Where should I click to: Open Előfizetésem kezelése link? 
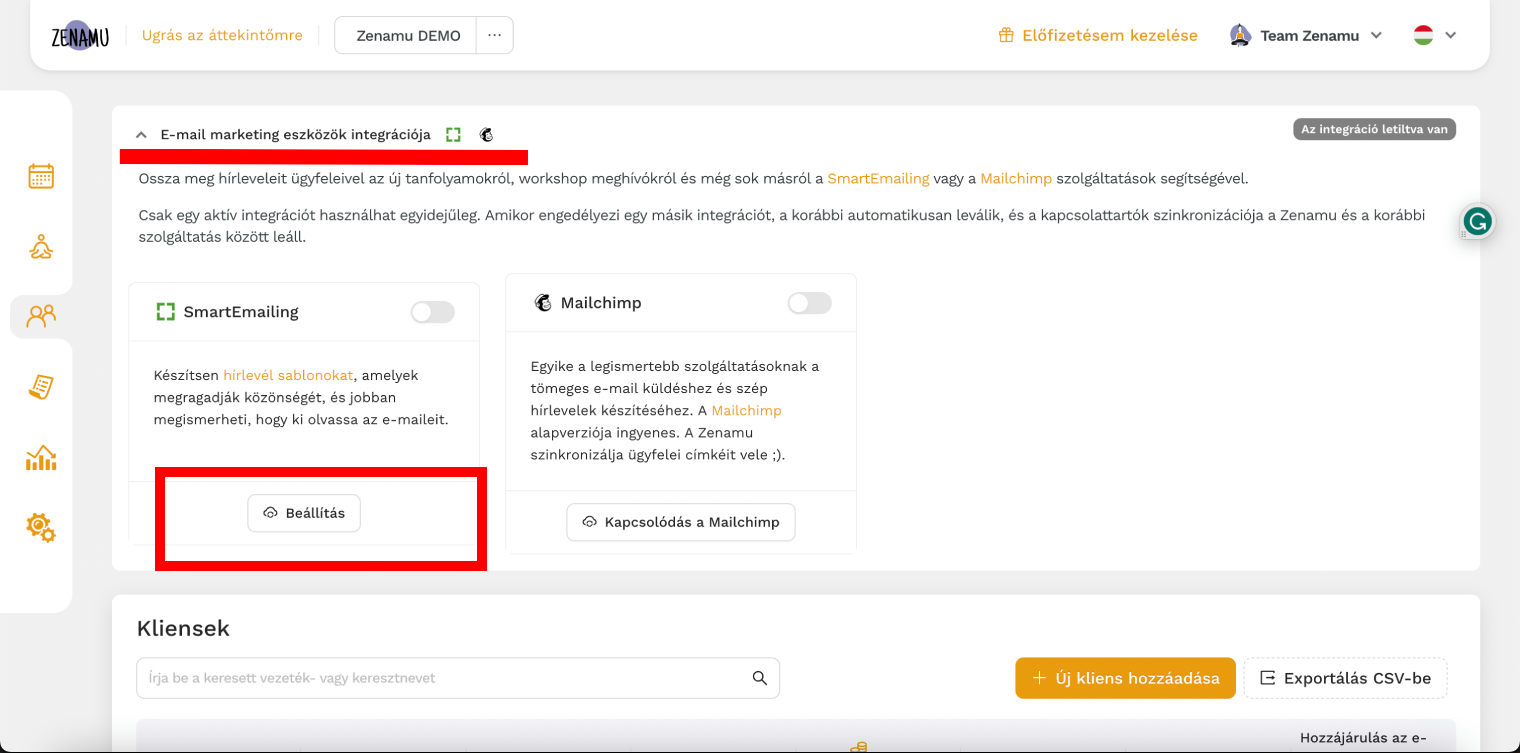click(1110, 36)
